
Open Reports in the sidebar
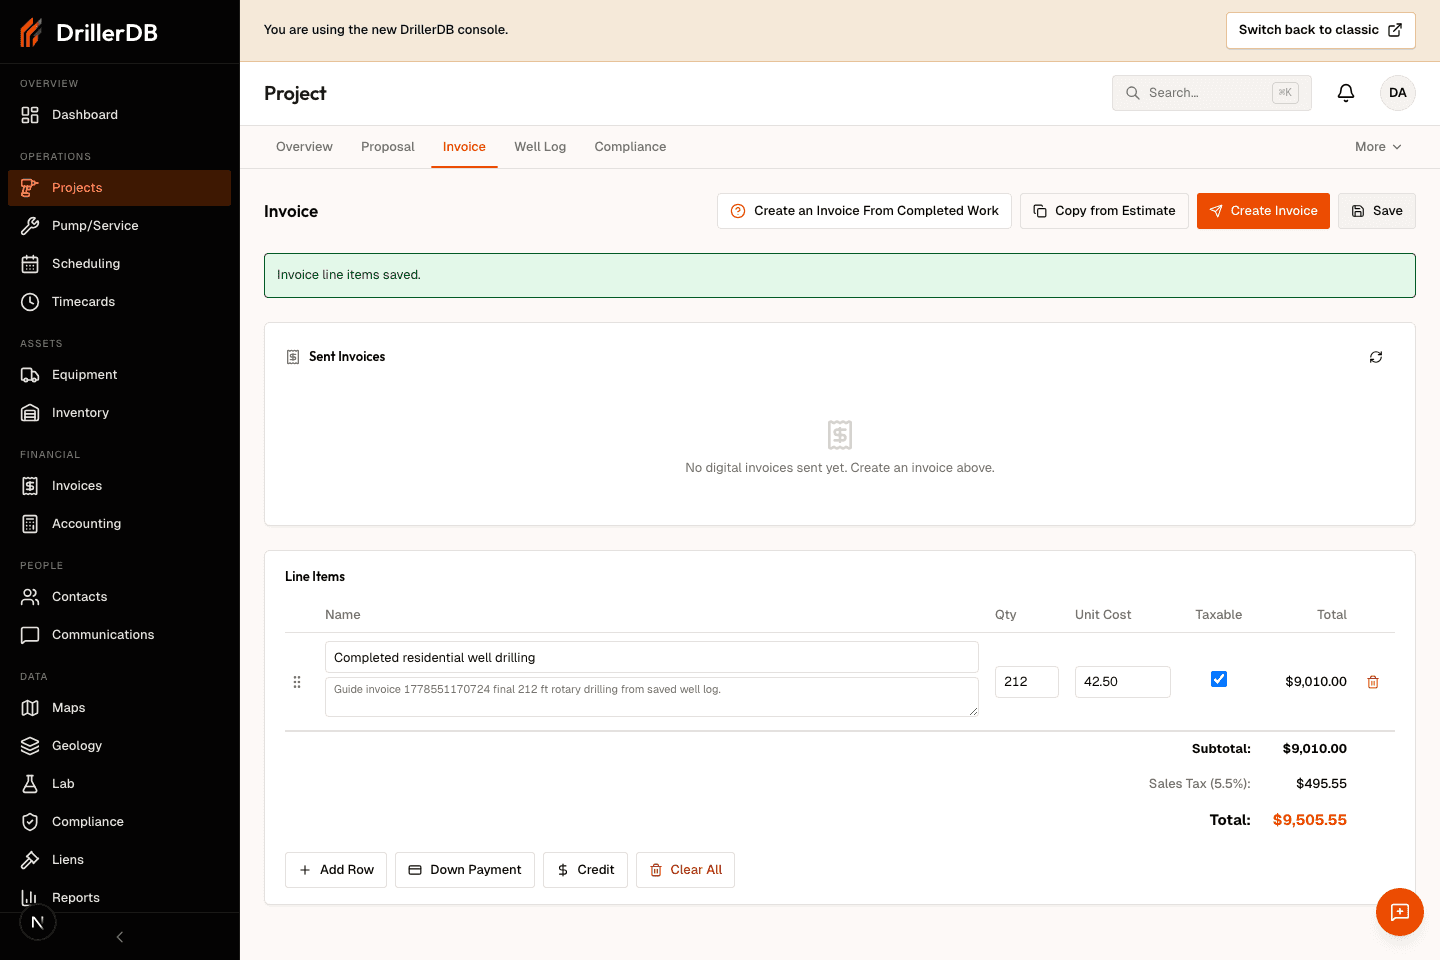119,898
